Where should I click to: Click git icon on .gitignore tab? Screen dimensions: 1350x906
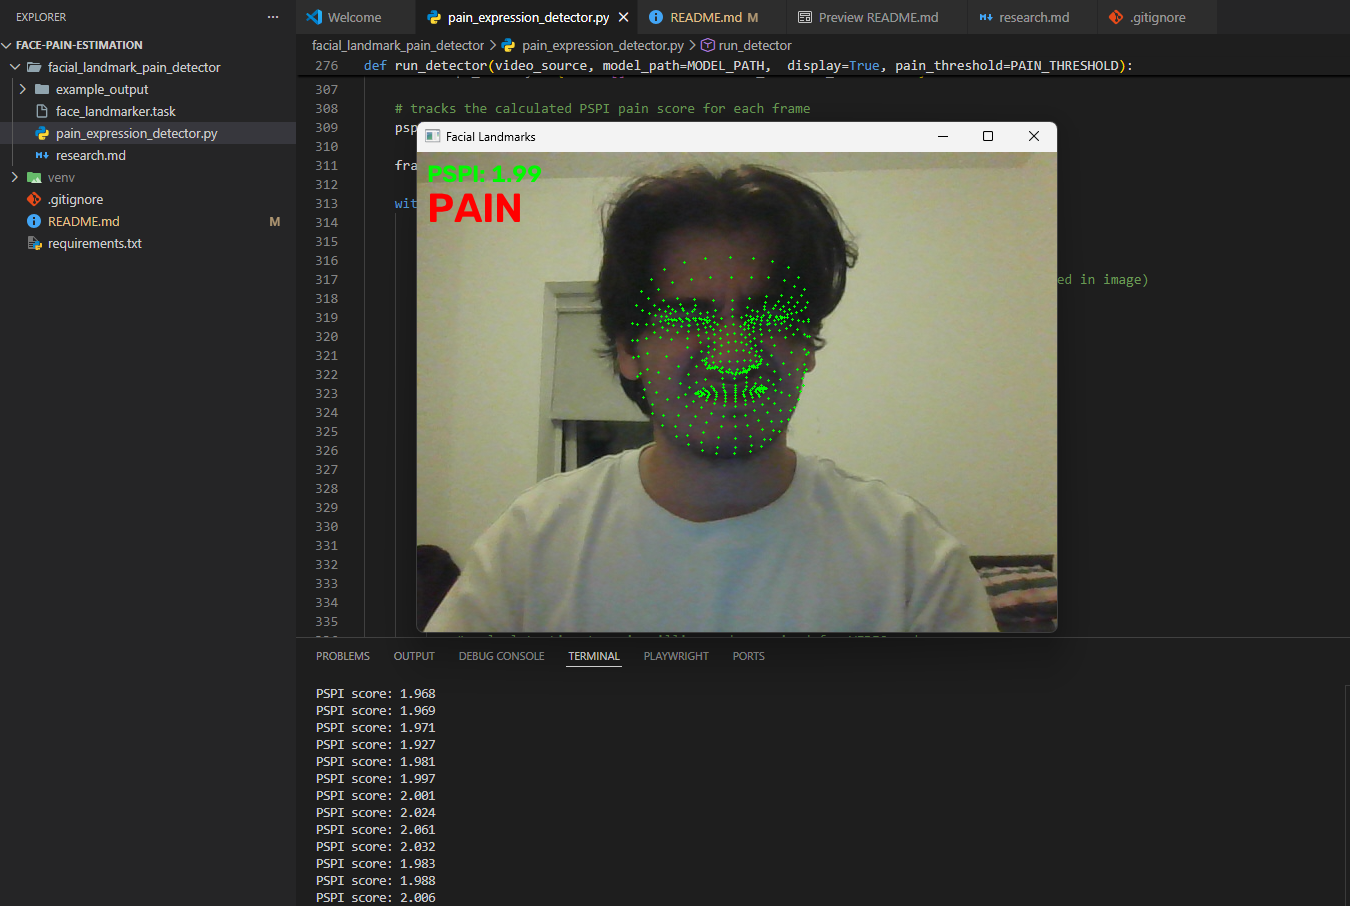click(1116, 17)
